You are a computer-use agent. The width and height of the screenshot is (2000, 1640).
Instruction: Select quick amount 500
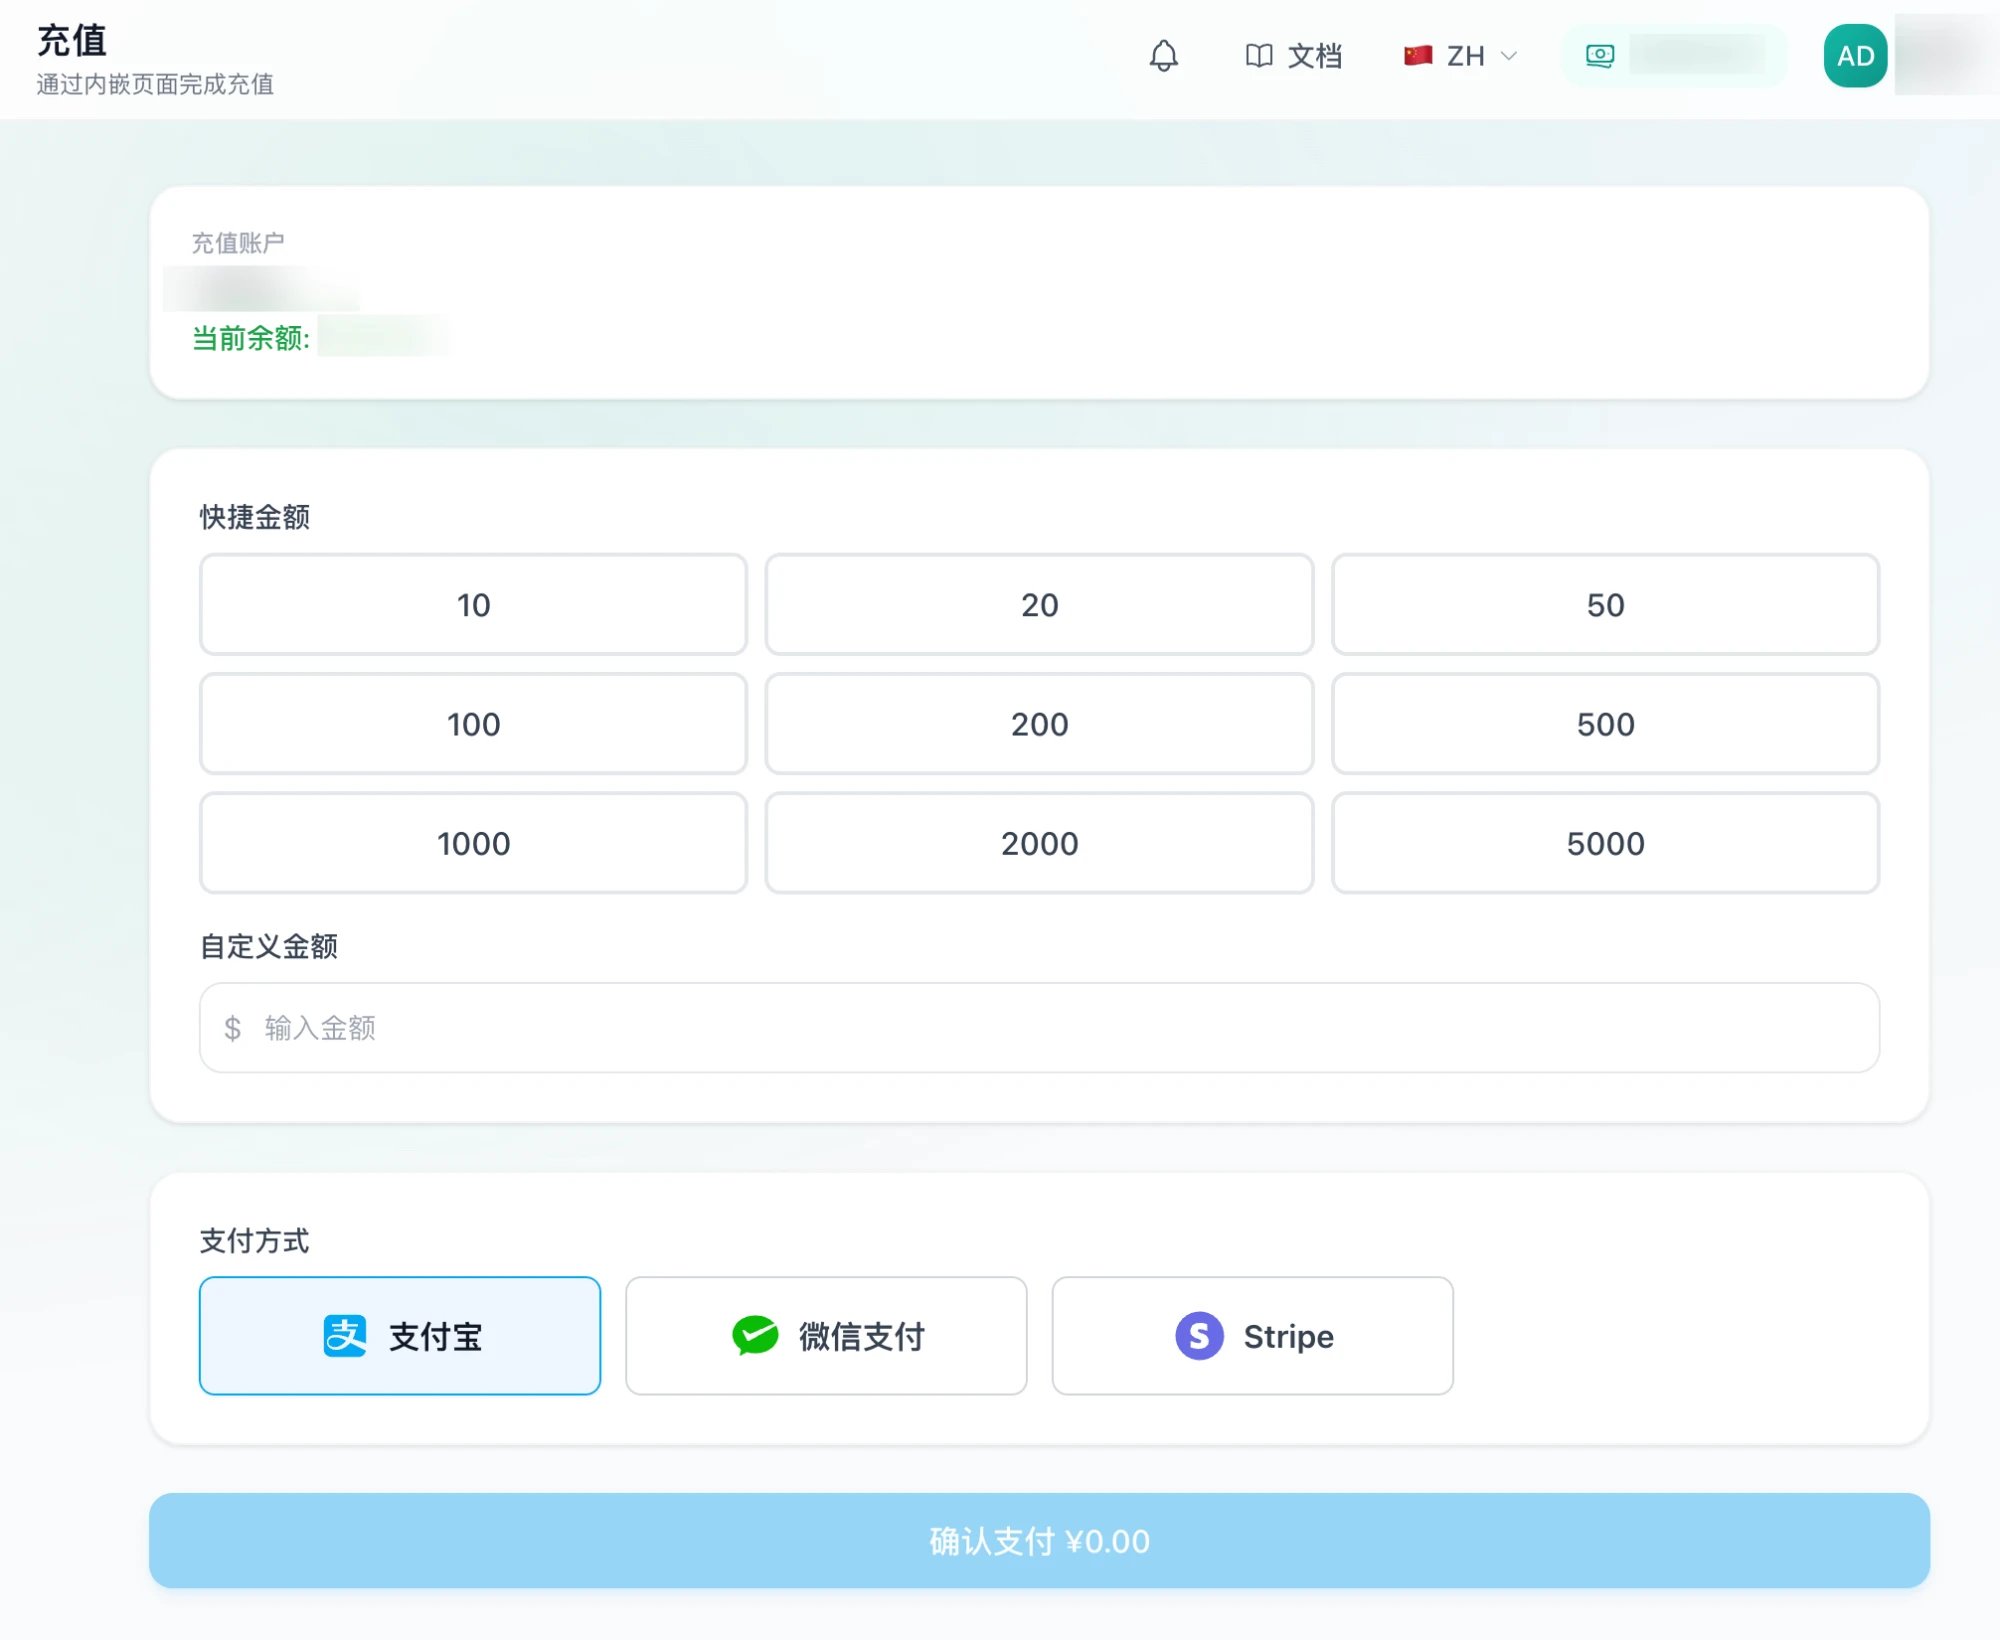click(1605, 724)
